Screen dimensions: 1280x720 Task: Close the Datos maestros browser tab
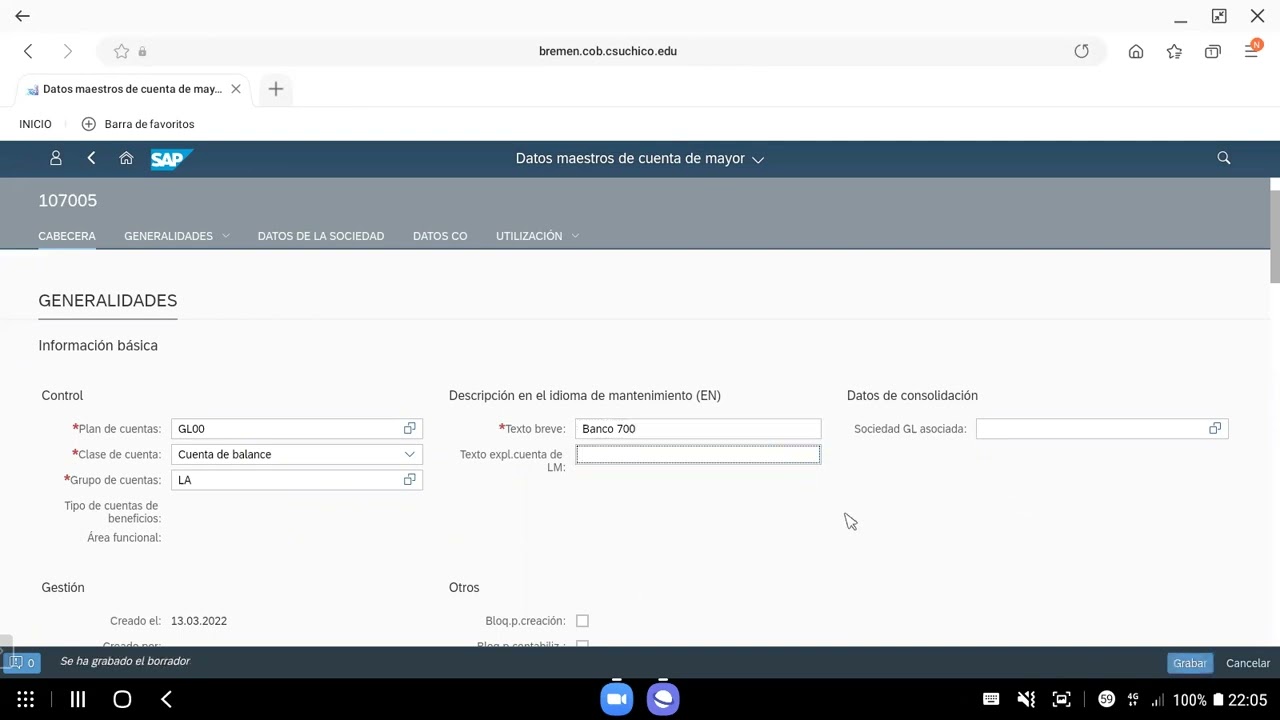[x=236, y=89]
